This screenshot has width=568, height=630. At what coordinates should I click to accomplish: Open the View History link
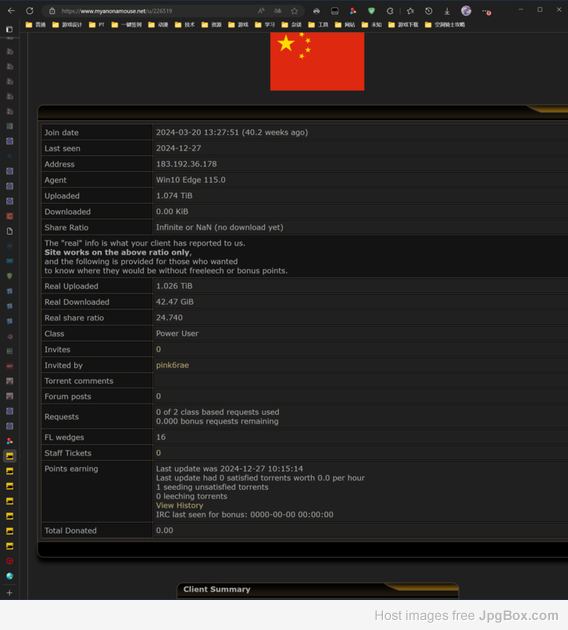pos(180,505)
